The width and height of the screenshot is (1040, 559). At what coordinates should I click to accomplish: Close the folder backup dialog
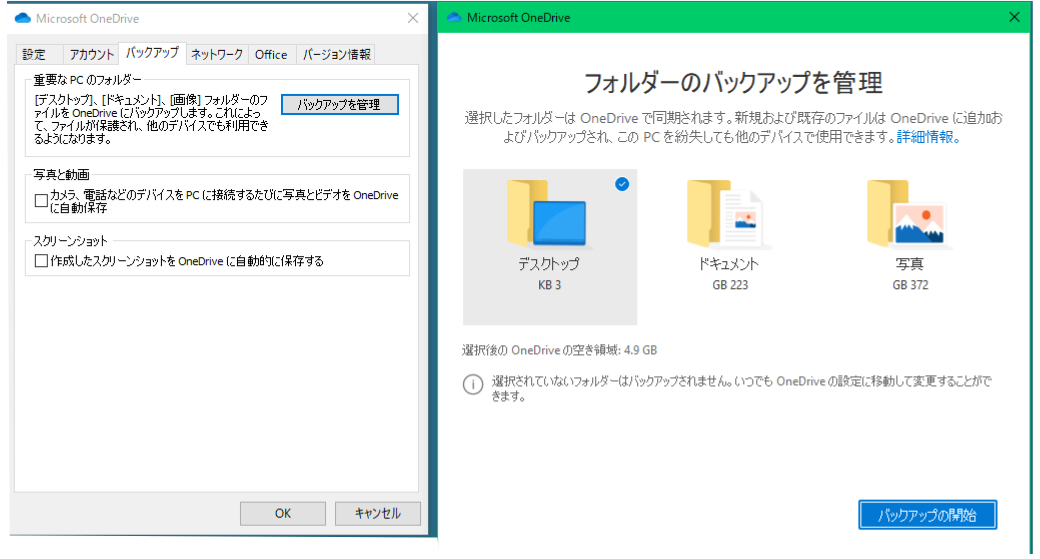pyautogui.click(x=1014, y=17)
